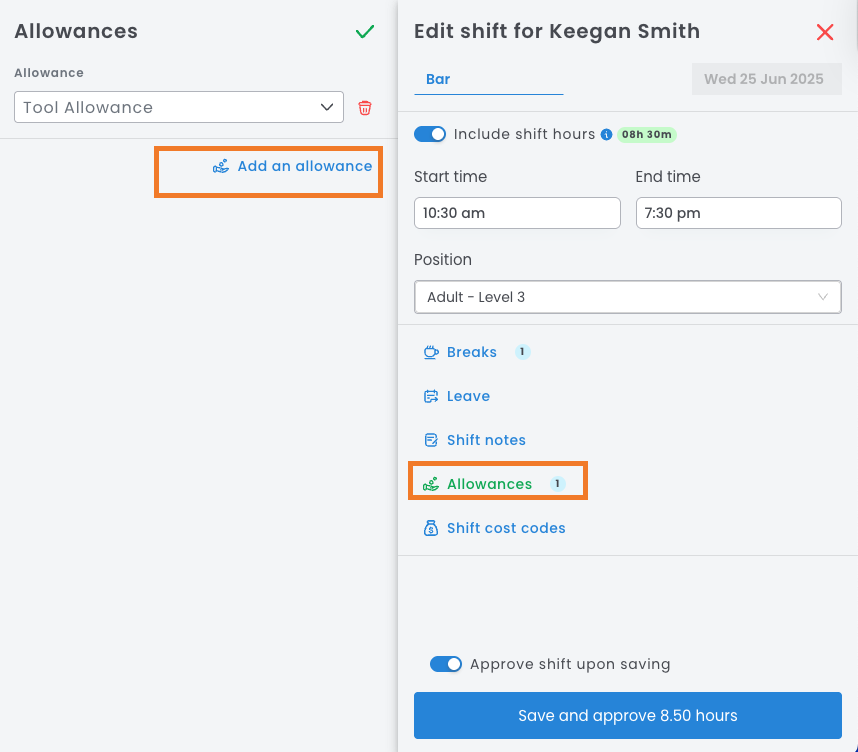Click the hand icon next to Add an allowance
858x752 pixels.
pos(221,167)
